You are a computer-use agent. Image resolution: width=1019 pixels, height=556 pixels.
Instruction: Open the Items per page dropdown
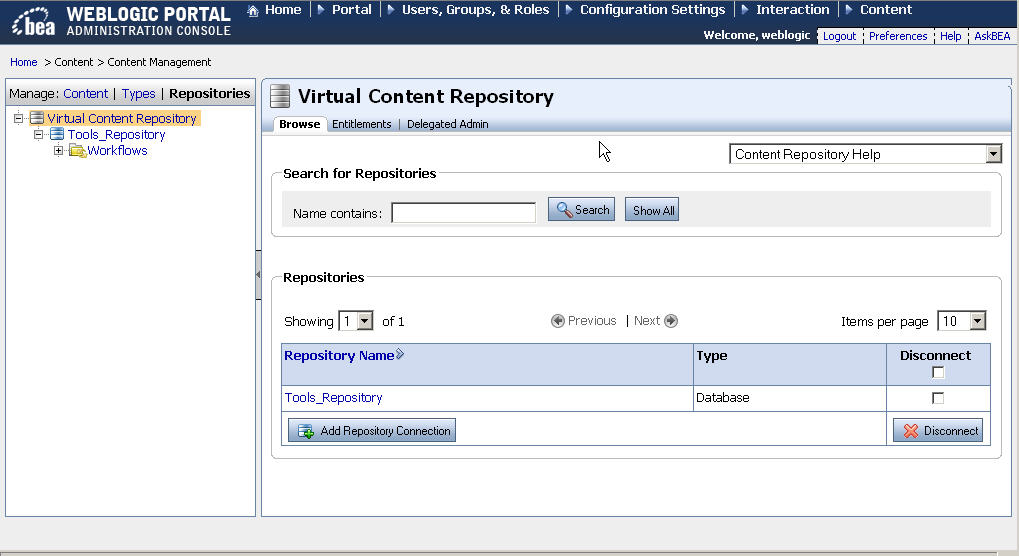tap(977, 321)
